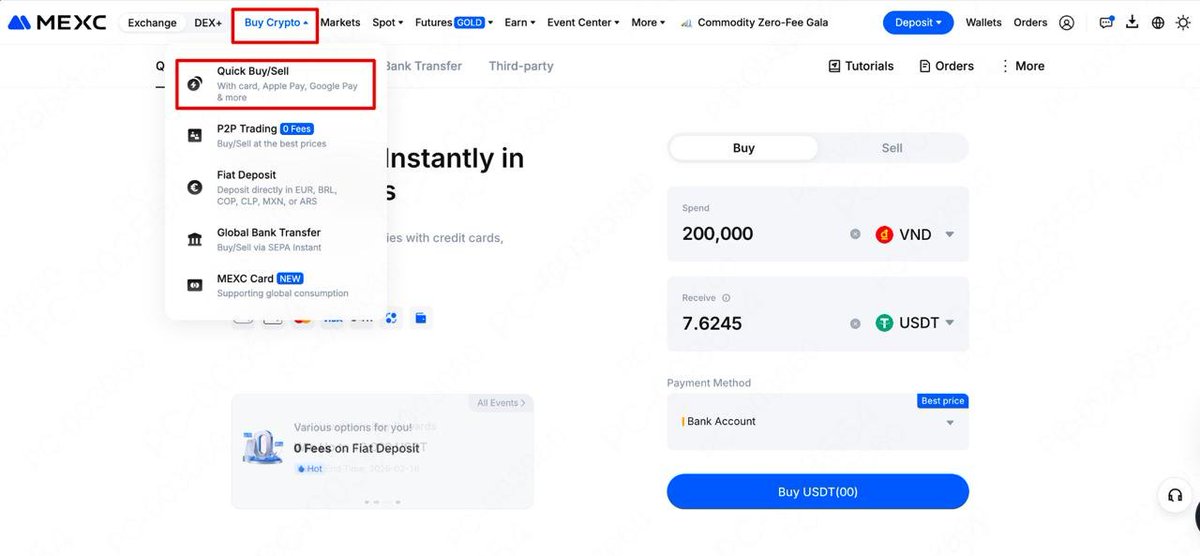Click the Quick Buy/Sell coin icon
The height and width of the screenshot is (556, 1200).
tap(195, 85)
